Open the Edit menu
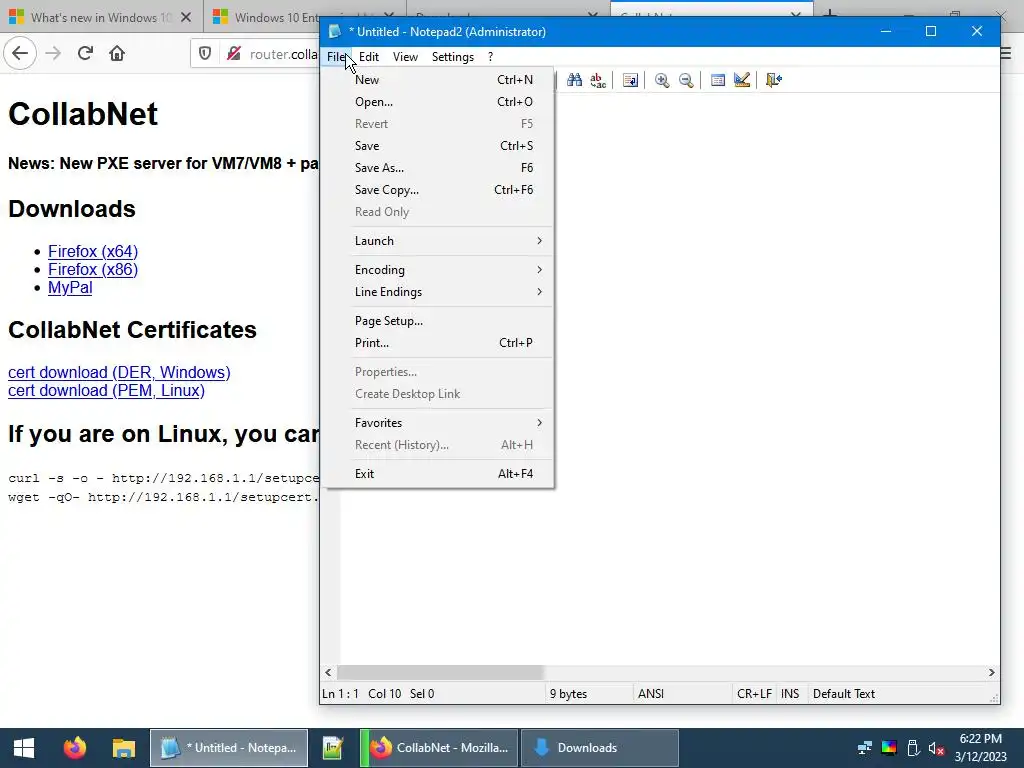Image resolution: width=1024 pixels, height=768 pixels. (x=369, y=57)
